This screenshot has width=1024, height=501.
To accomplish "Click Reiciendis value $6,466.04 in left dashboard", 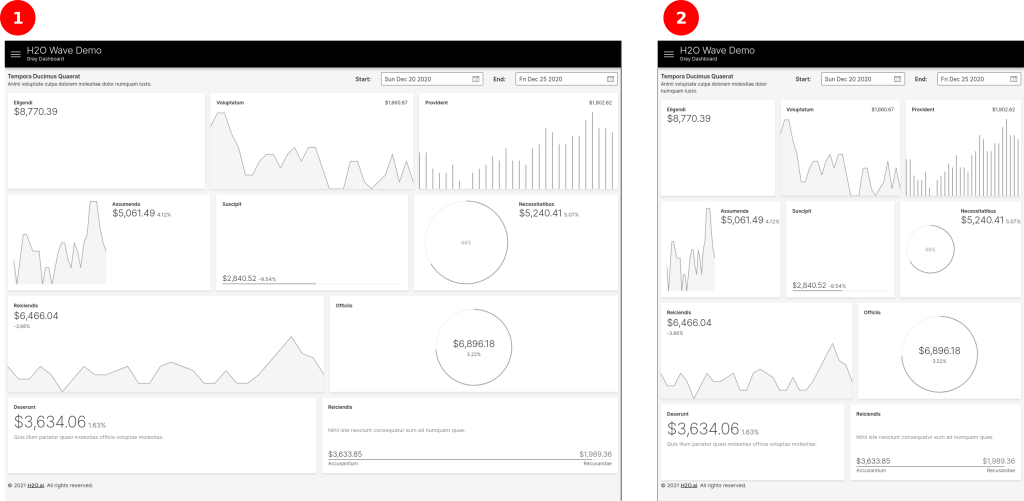I will [35, 315].
